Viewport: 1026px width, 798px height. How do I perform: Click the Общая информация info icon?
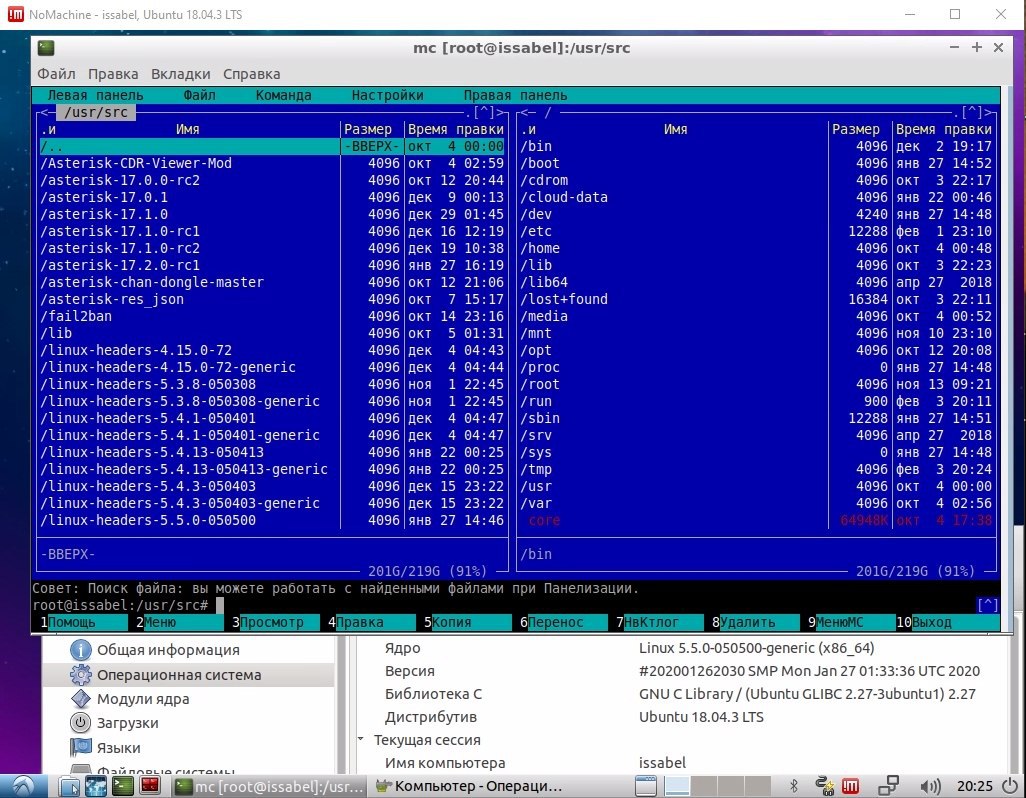80,650
